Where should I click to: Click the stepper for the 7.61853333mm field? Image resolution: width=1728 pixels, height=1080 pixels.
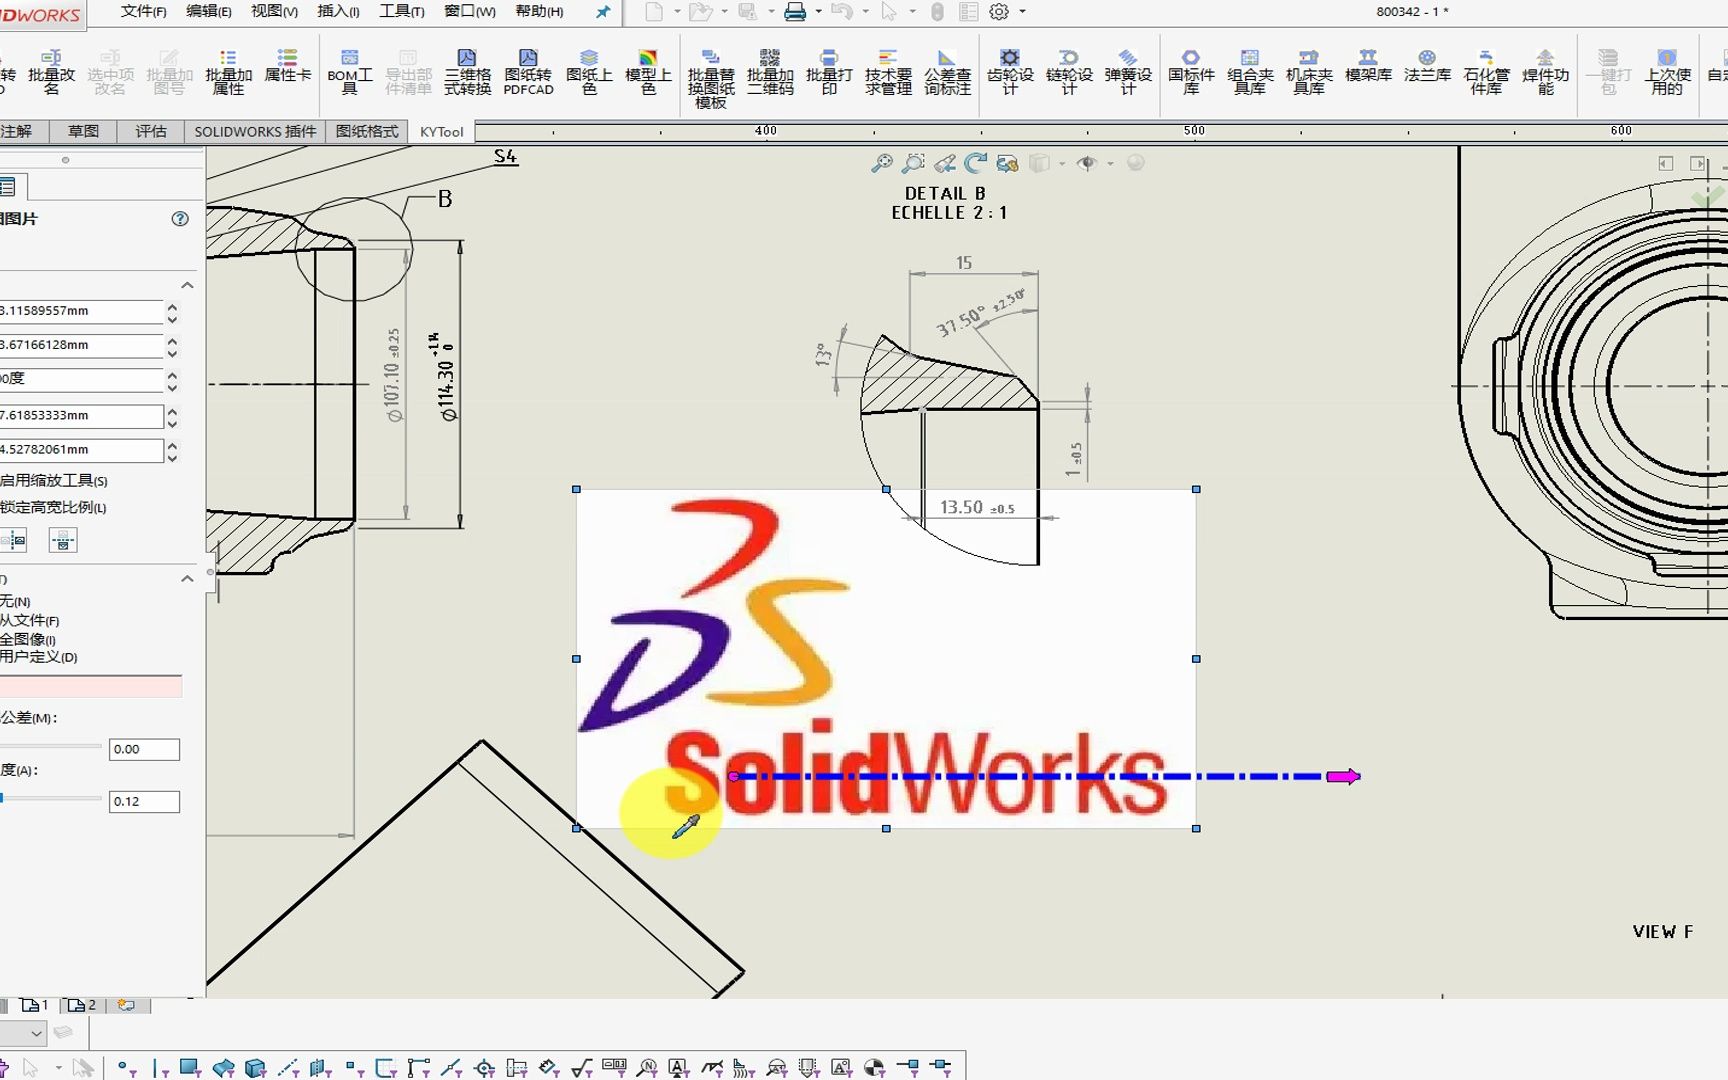tap(172, 417)
